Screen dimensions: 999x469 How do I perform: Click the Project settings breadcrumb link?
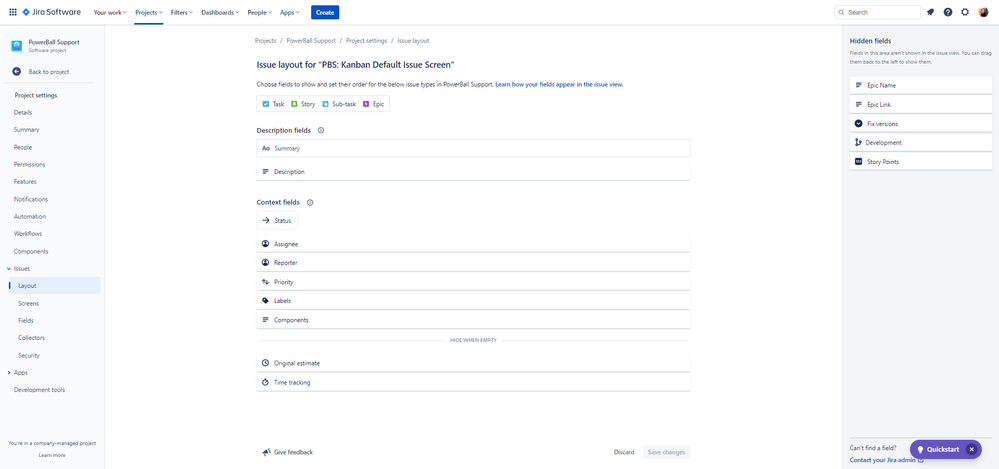tap(366, 41)
